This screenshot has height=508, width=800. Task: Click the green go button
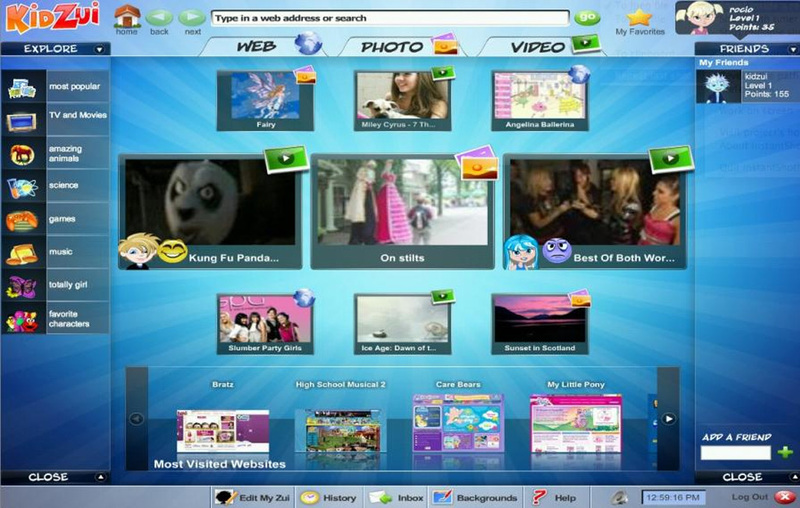tap(587, 17)
